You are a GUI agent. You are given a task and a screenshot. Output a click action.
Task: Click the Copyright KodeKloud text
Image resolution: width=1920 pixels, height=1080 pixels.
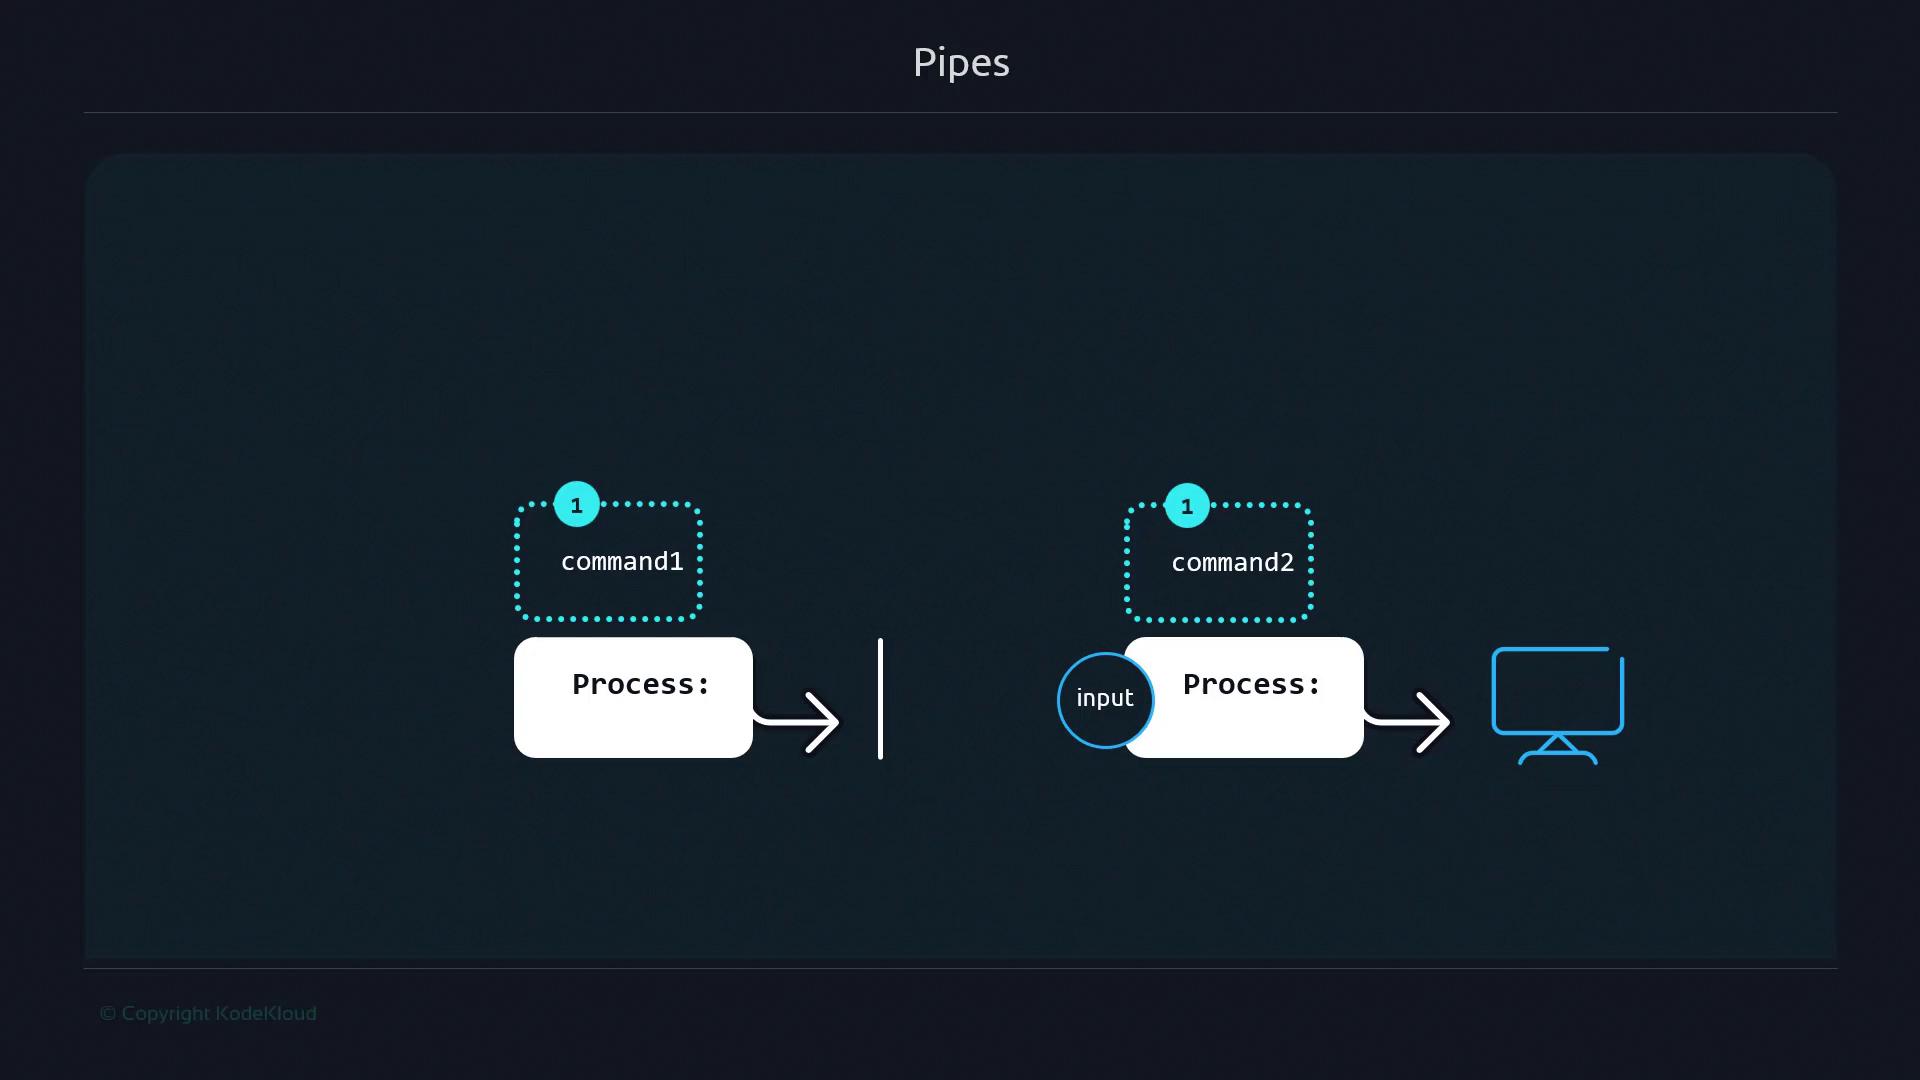(x=208, y=1013)
